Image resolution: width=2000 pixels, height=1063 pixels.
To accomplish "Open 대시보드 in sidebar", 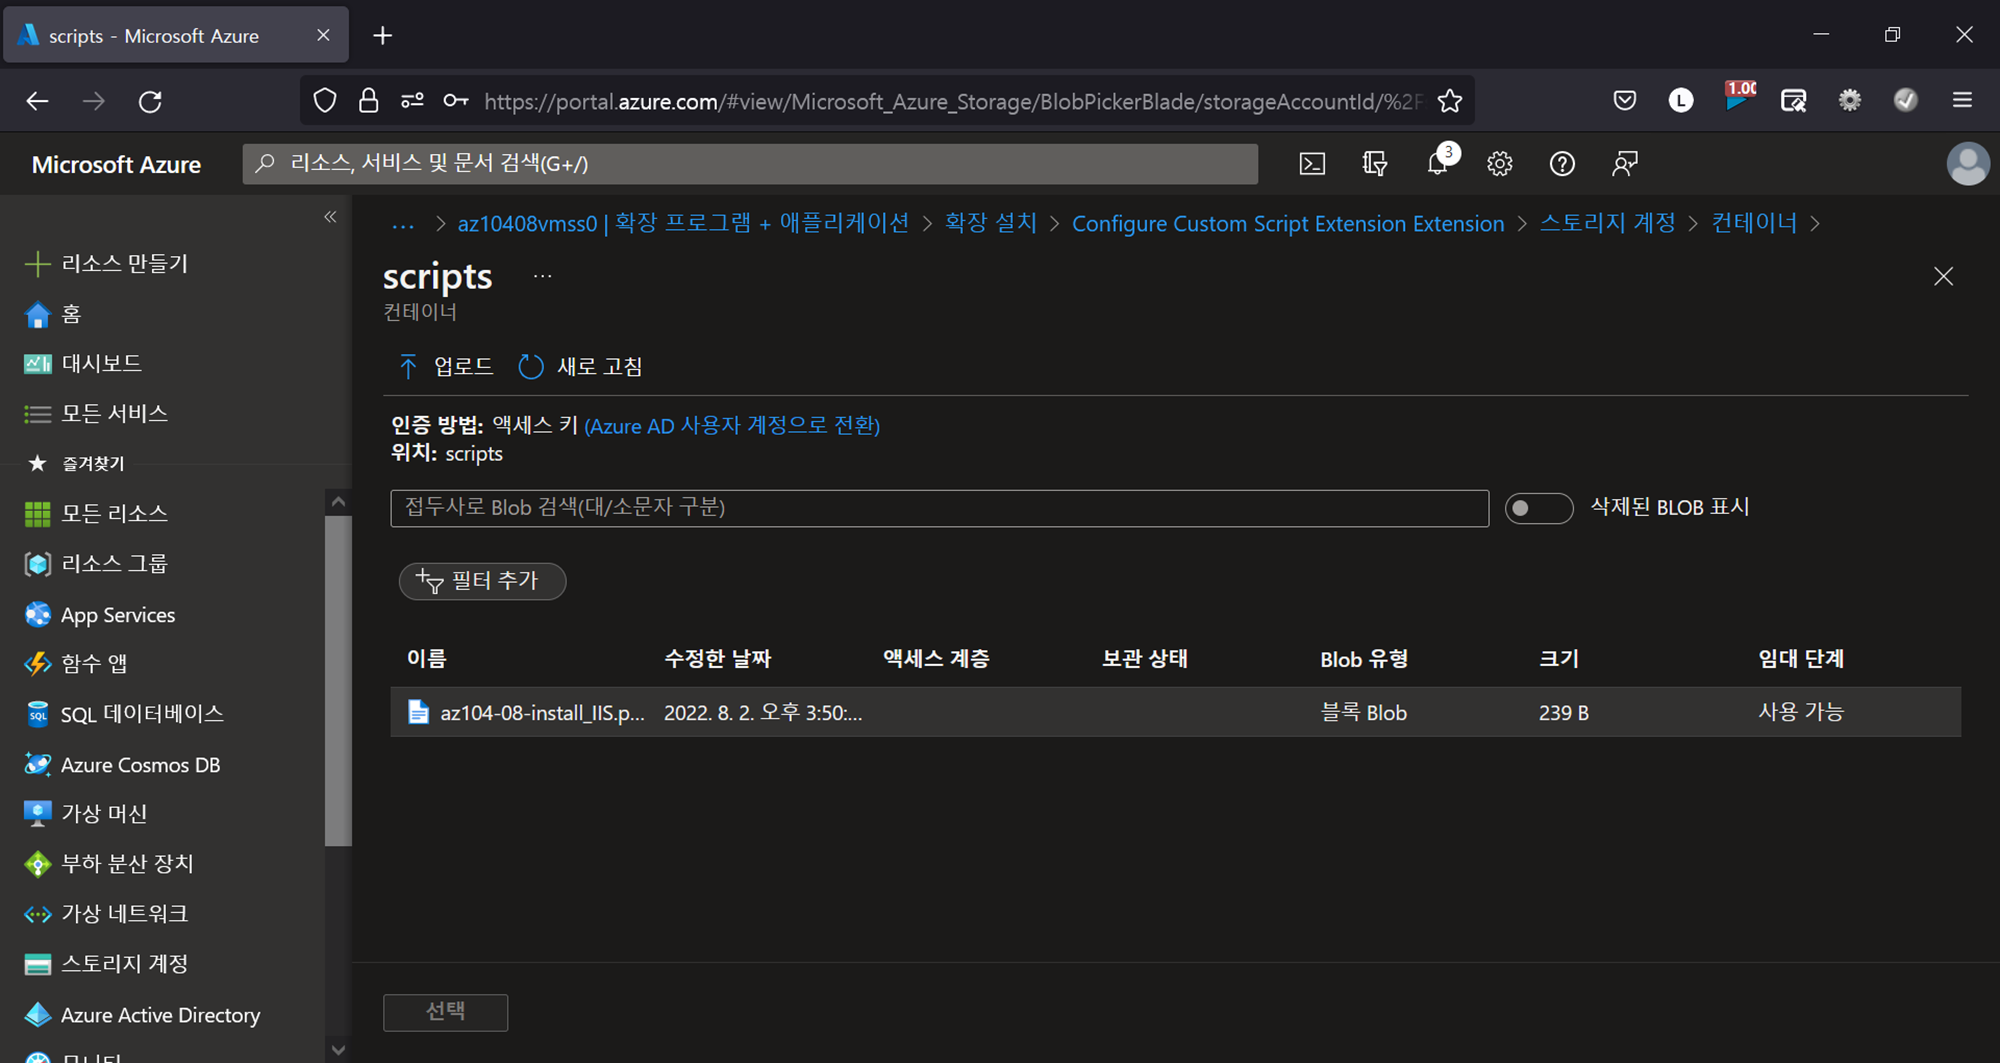I will point(83,363).
